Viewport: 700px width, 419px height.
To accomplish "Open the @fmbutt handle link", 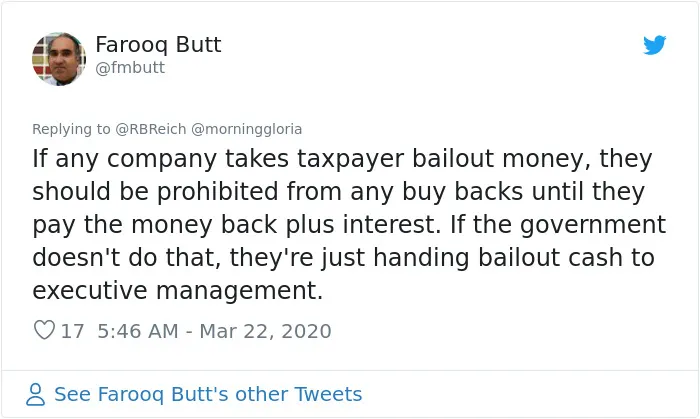I will (130, 68).
